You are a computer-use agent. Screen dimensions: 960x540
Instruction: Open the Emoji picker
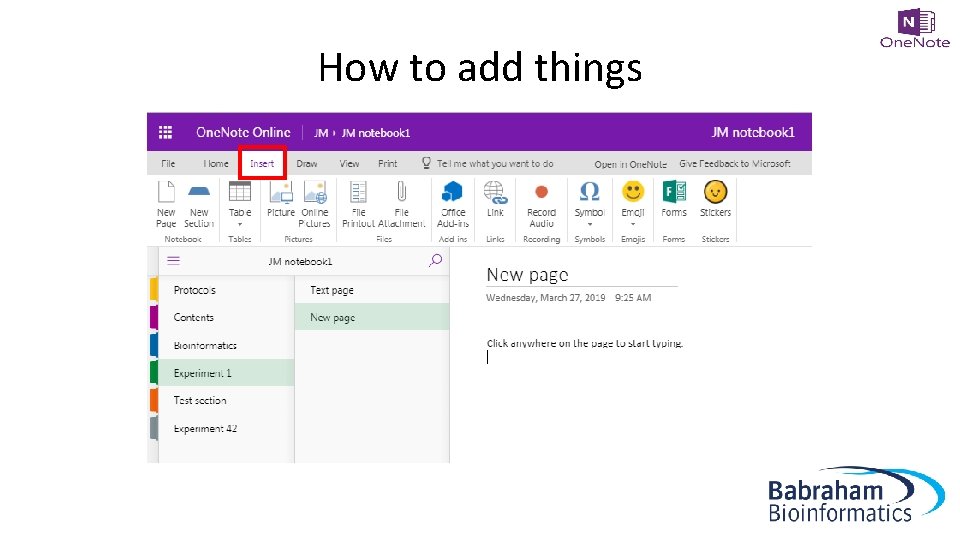(633, 200)
